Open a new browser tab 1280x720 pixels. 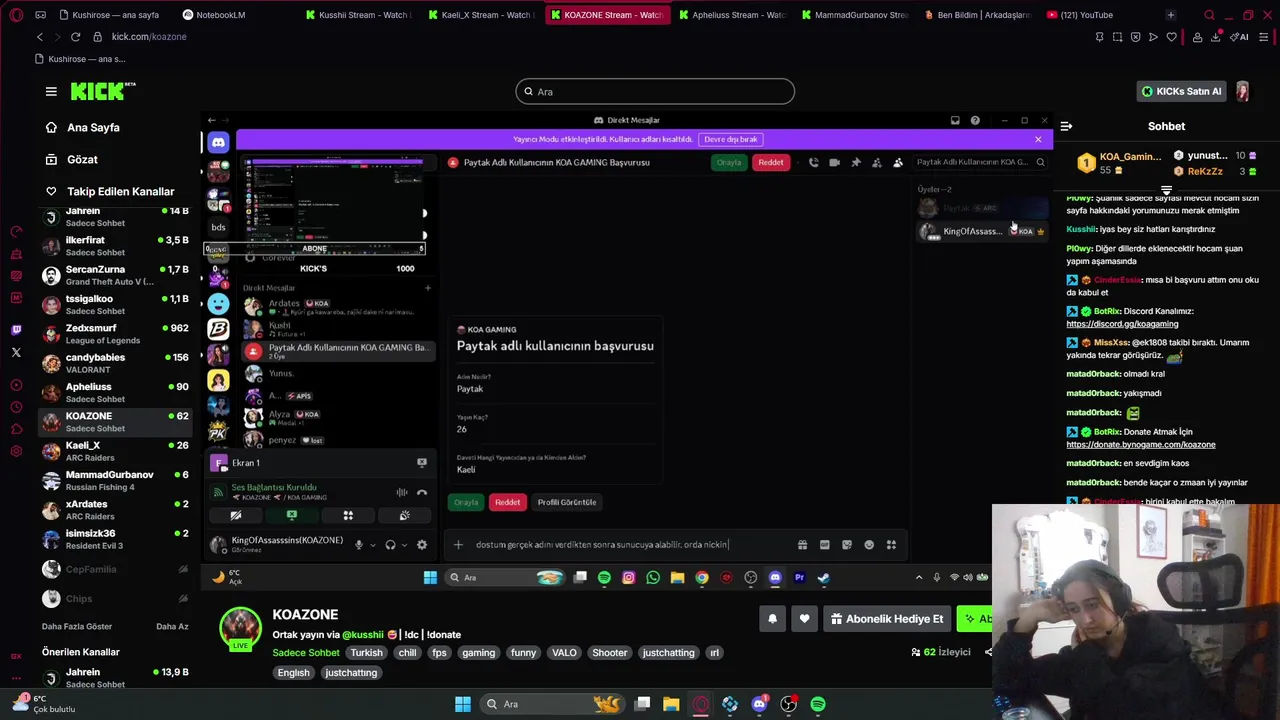coord(1170,15)
